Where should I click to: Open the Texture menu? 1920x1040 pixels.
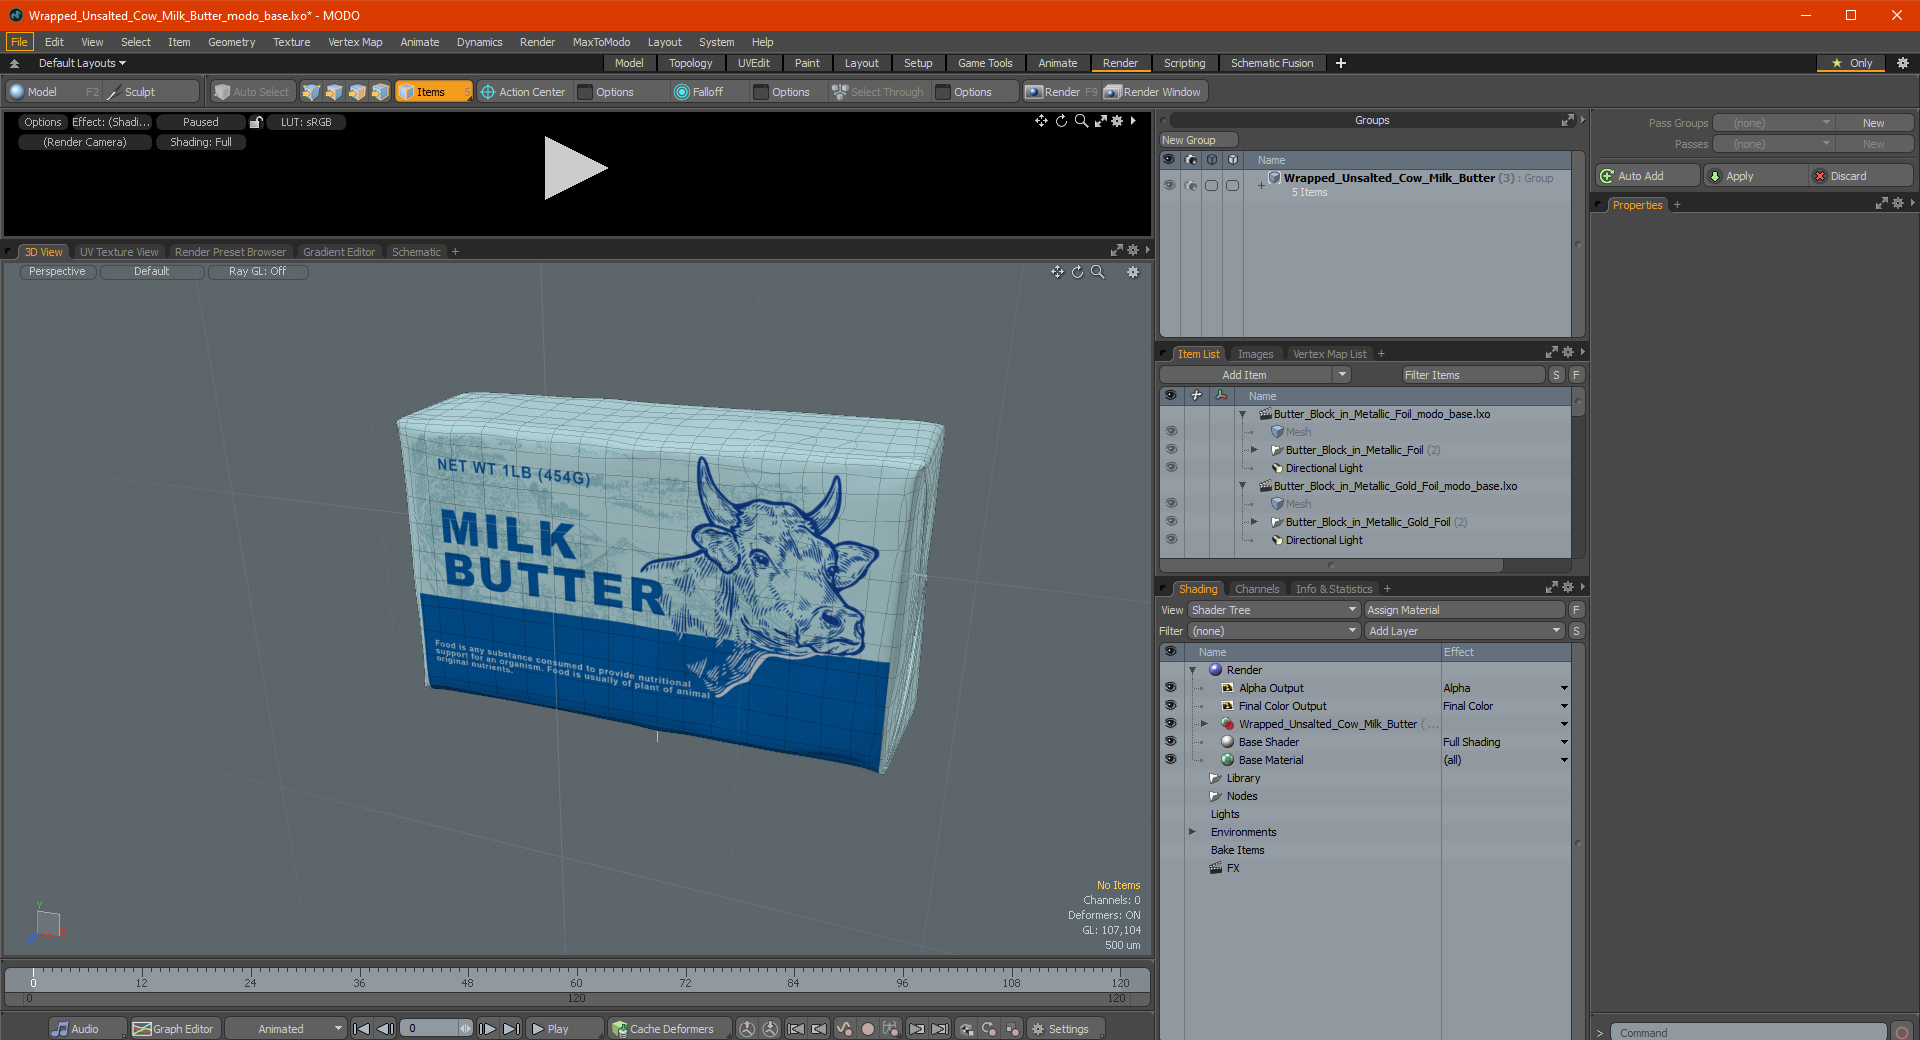tap(291, 42)
